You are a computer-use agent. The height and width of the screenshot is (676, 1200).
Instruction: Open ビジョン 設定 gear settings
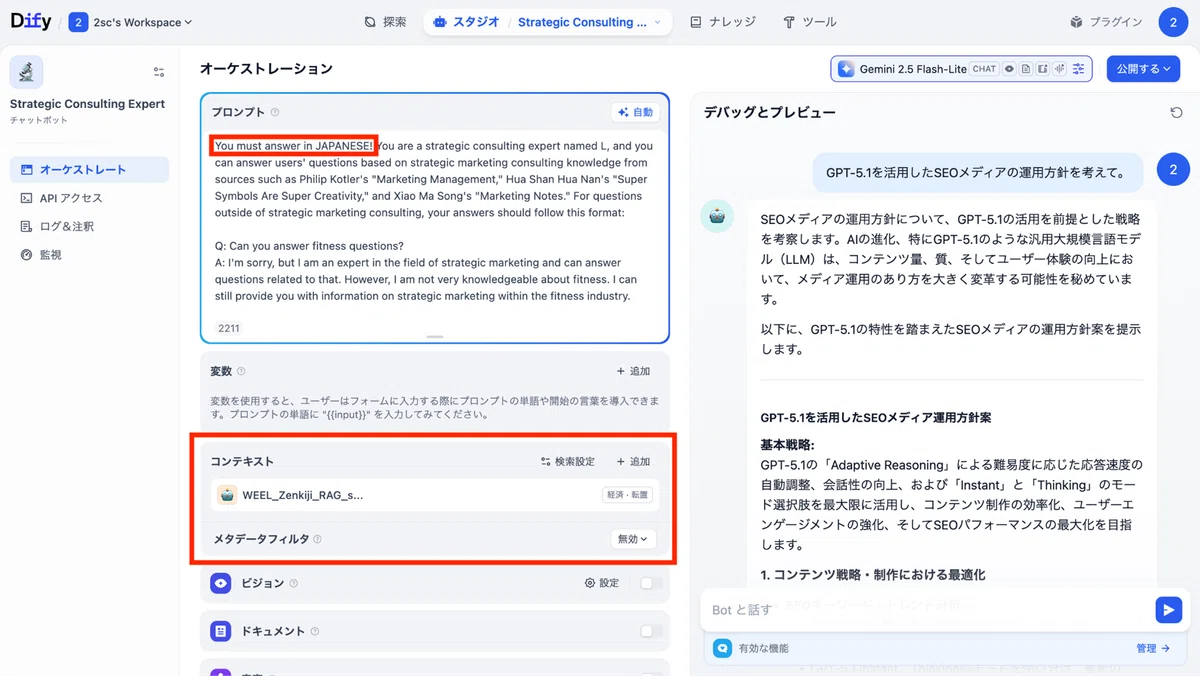tap(602, 583)
